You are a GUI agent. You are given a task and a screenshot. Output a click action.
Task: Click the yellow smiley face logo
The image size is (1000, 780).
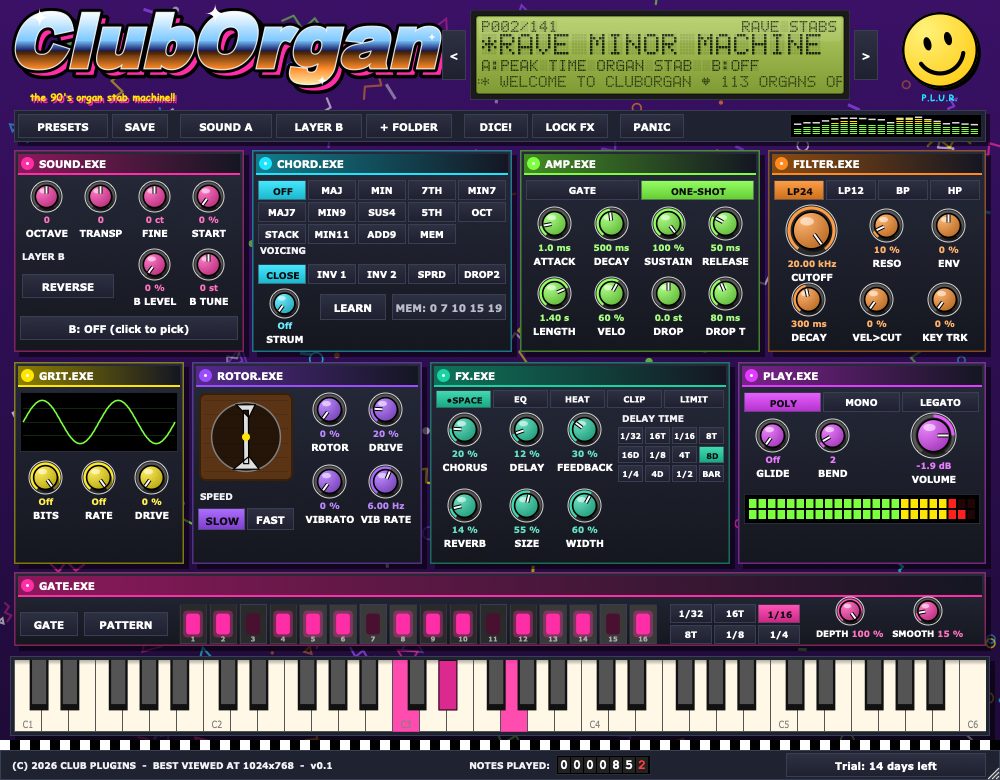[940, 51]
